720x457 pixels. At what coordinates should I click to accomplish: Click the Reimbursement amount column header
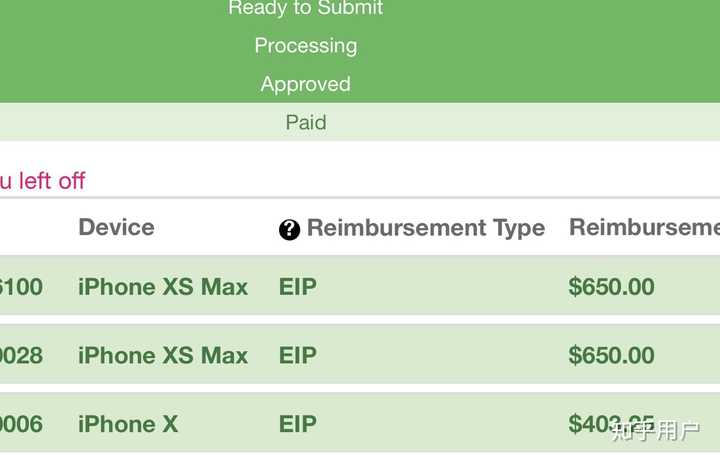[x=644, y=227]
